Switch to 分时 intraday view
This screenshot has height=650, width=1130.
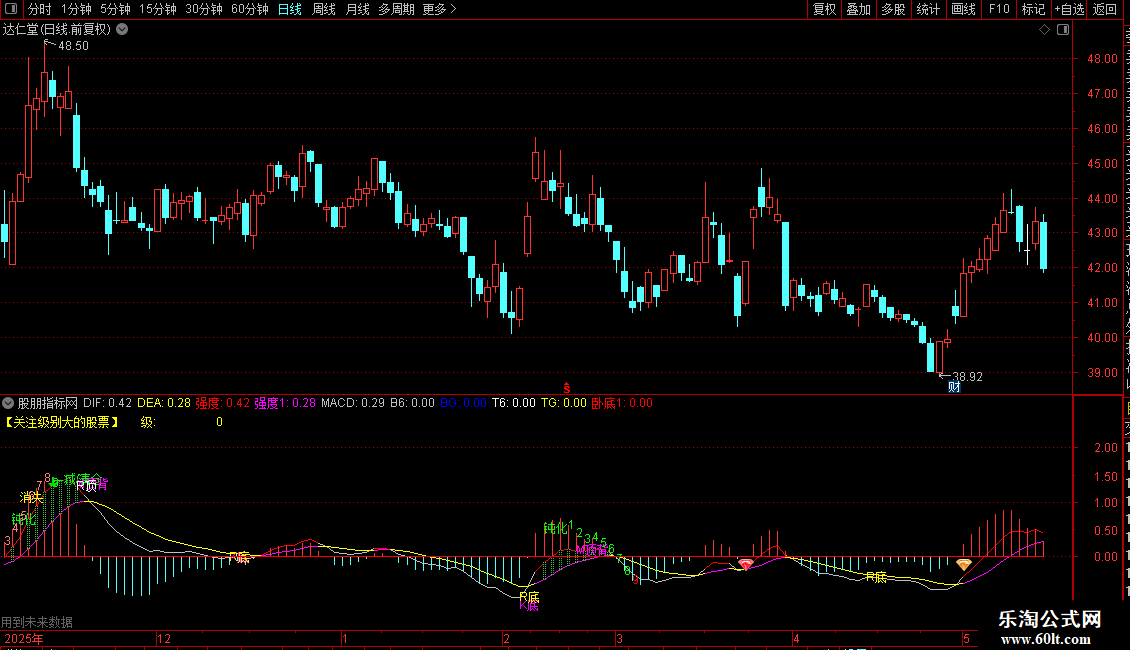(x=40, y=9)
